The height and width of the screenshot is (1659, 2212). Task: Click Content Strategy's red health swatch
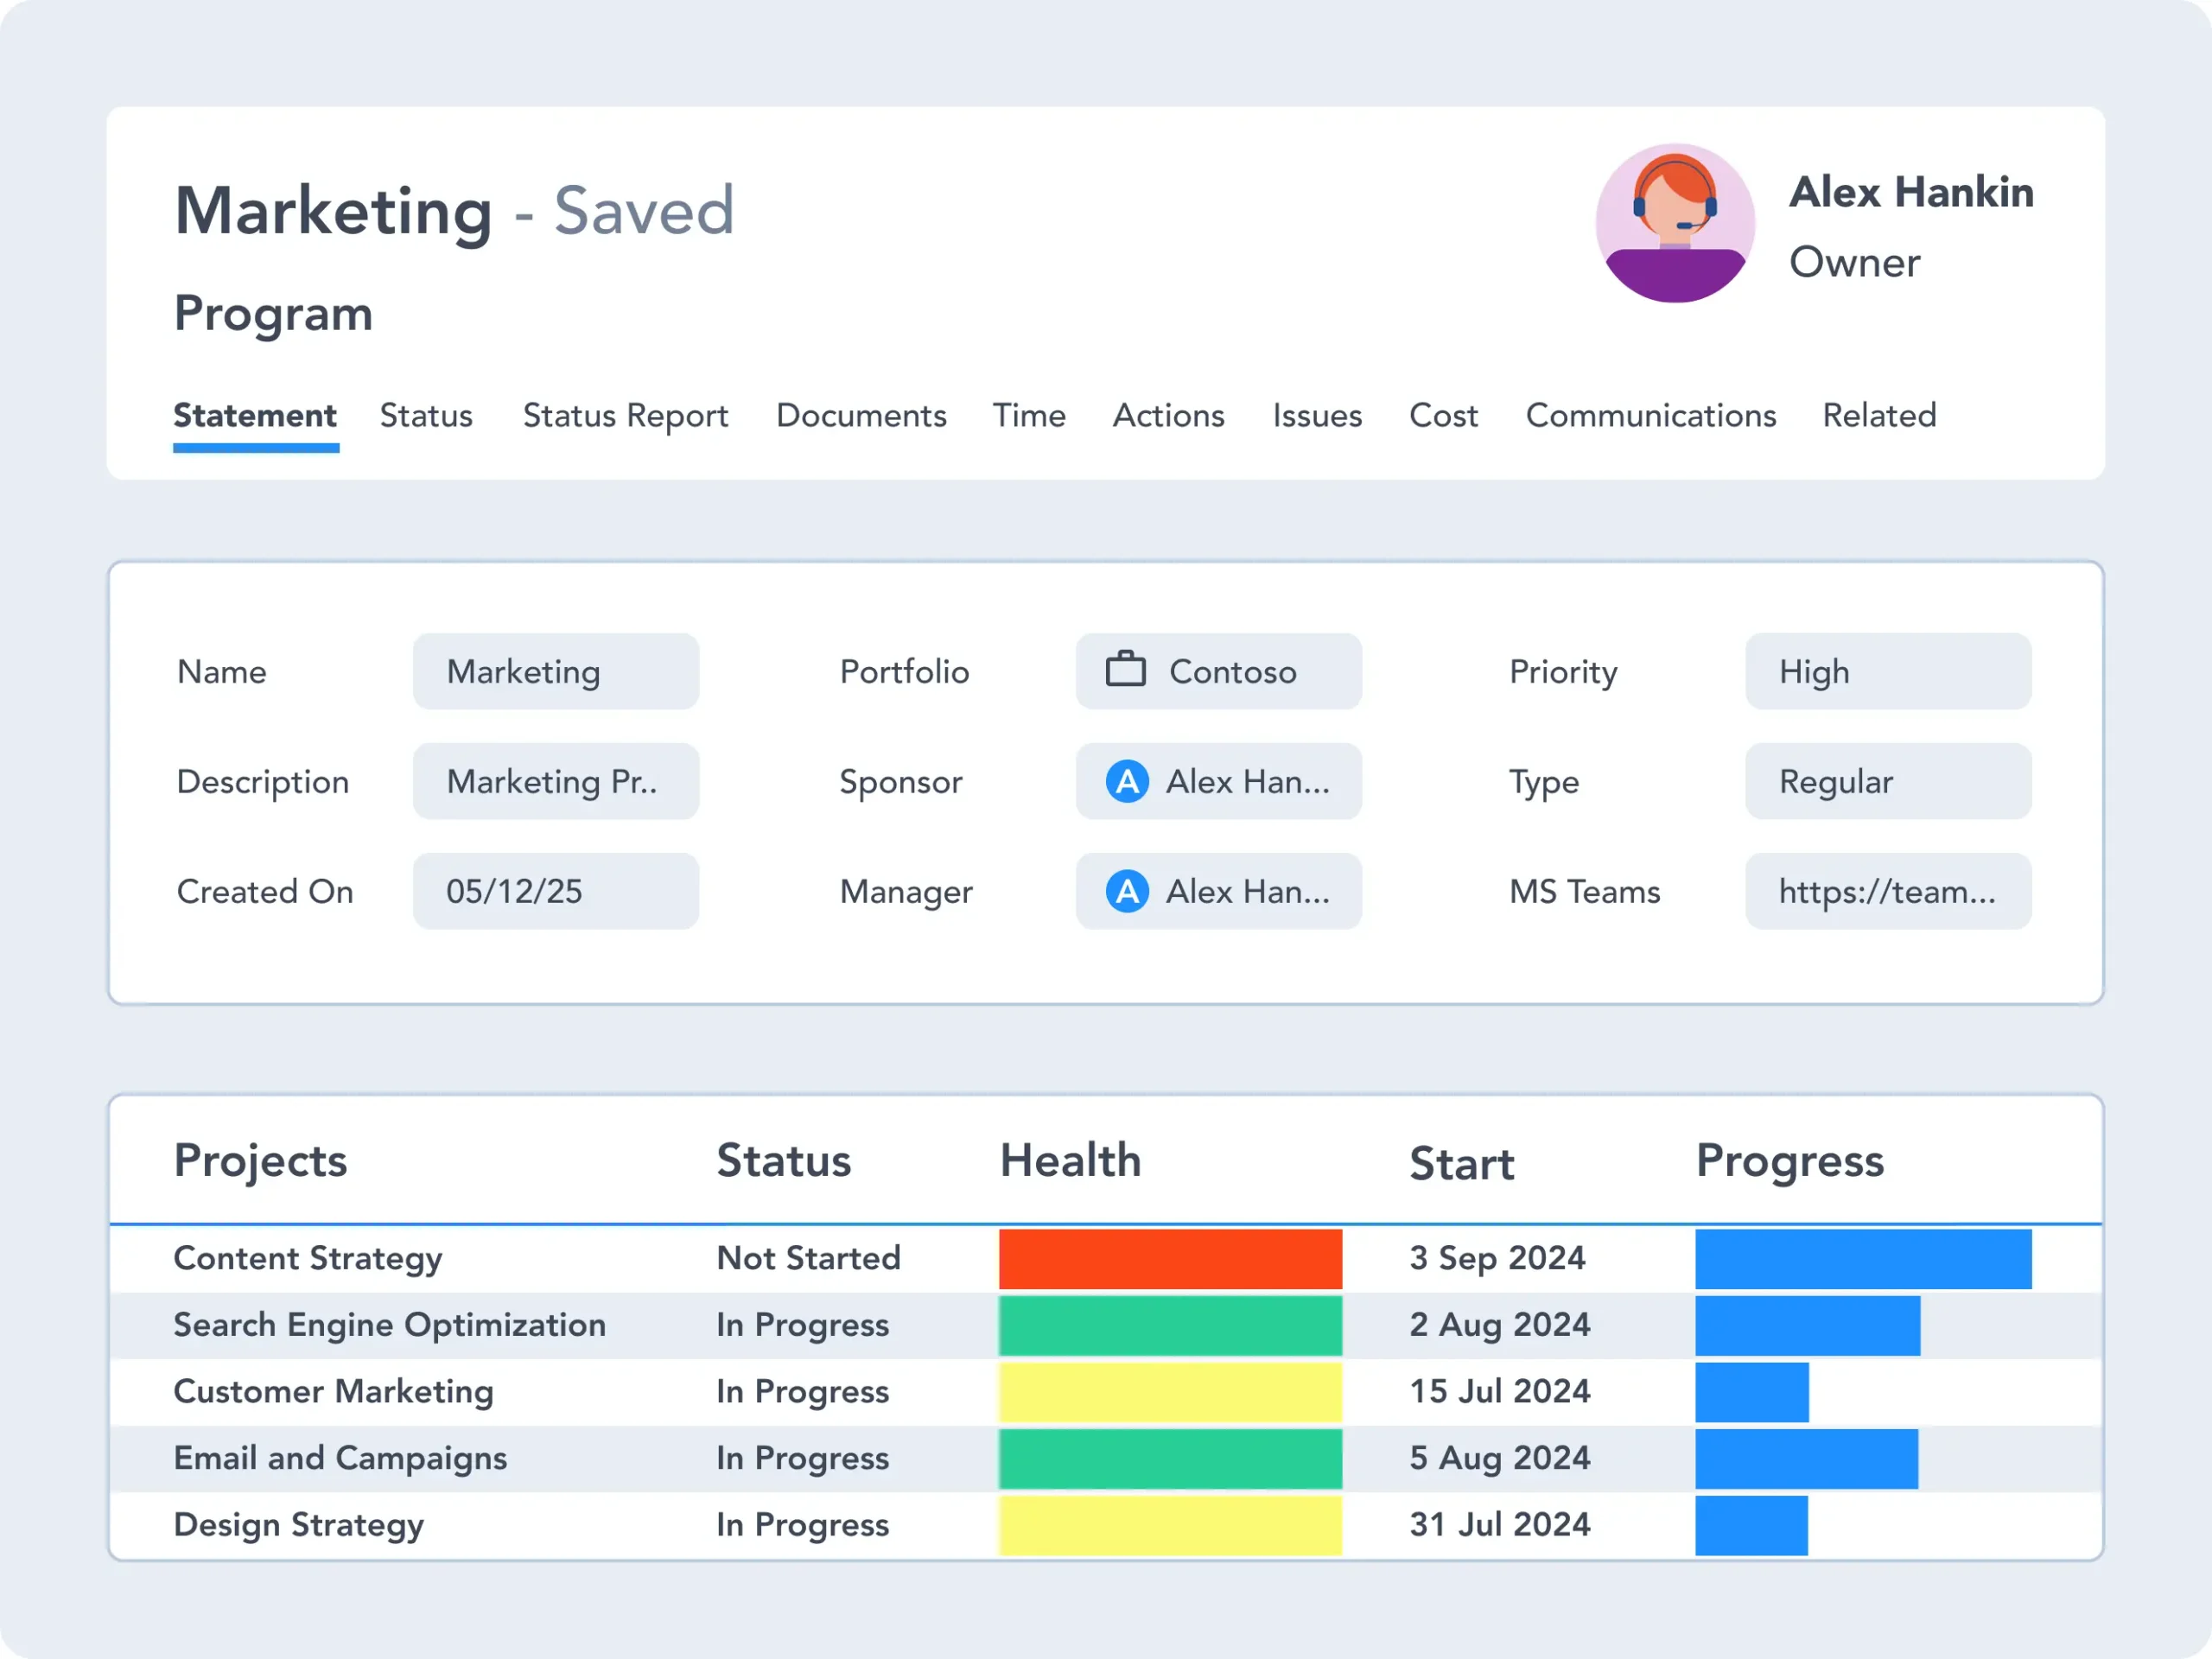coord(1170,1258)
